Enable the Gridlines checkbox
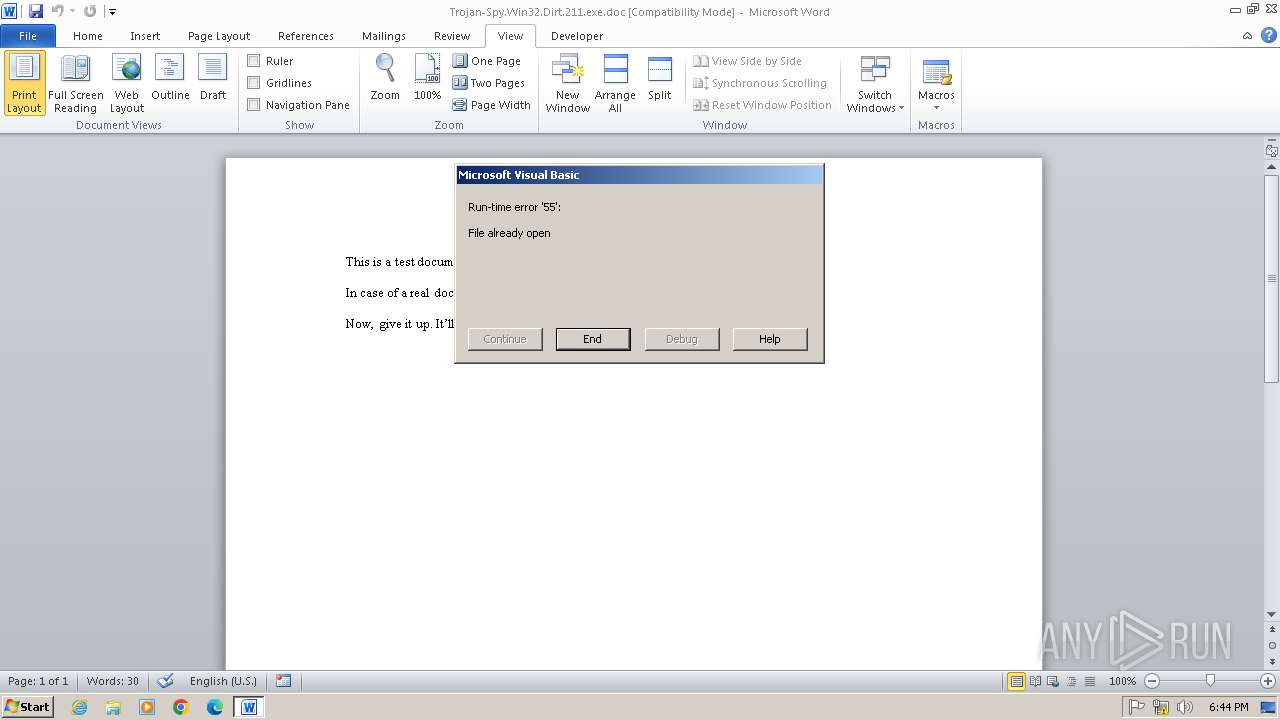Screen dimensions: 1280x720 [254, 83]
